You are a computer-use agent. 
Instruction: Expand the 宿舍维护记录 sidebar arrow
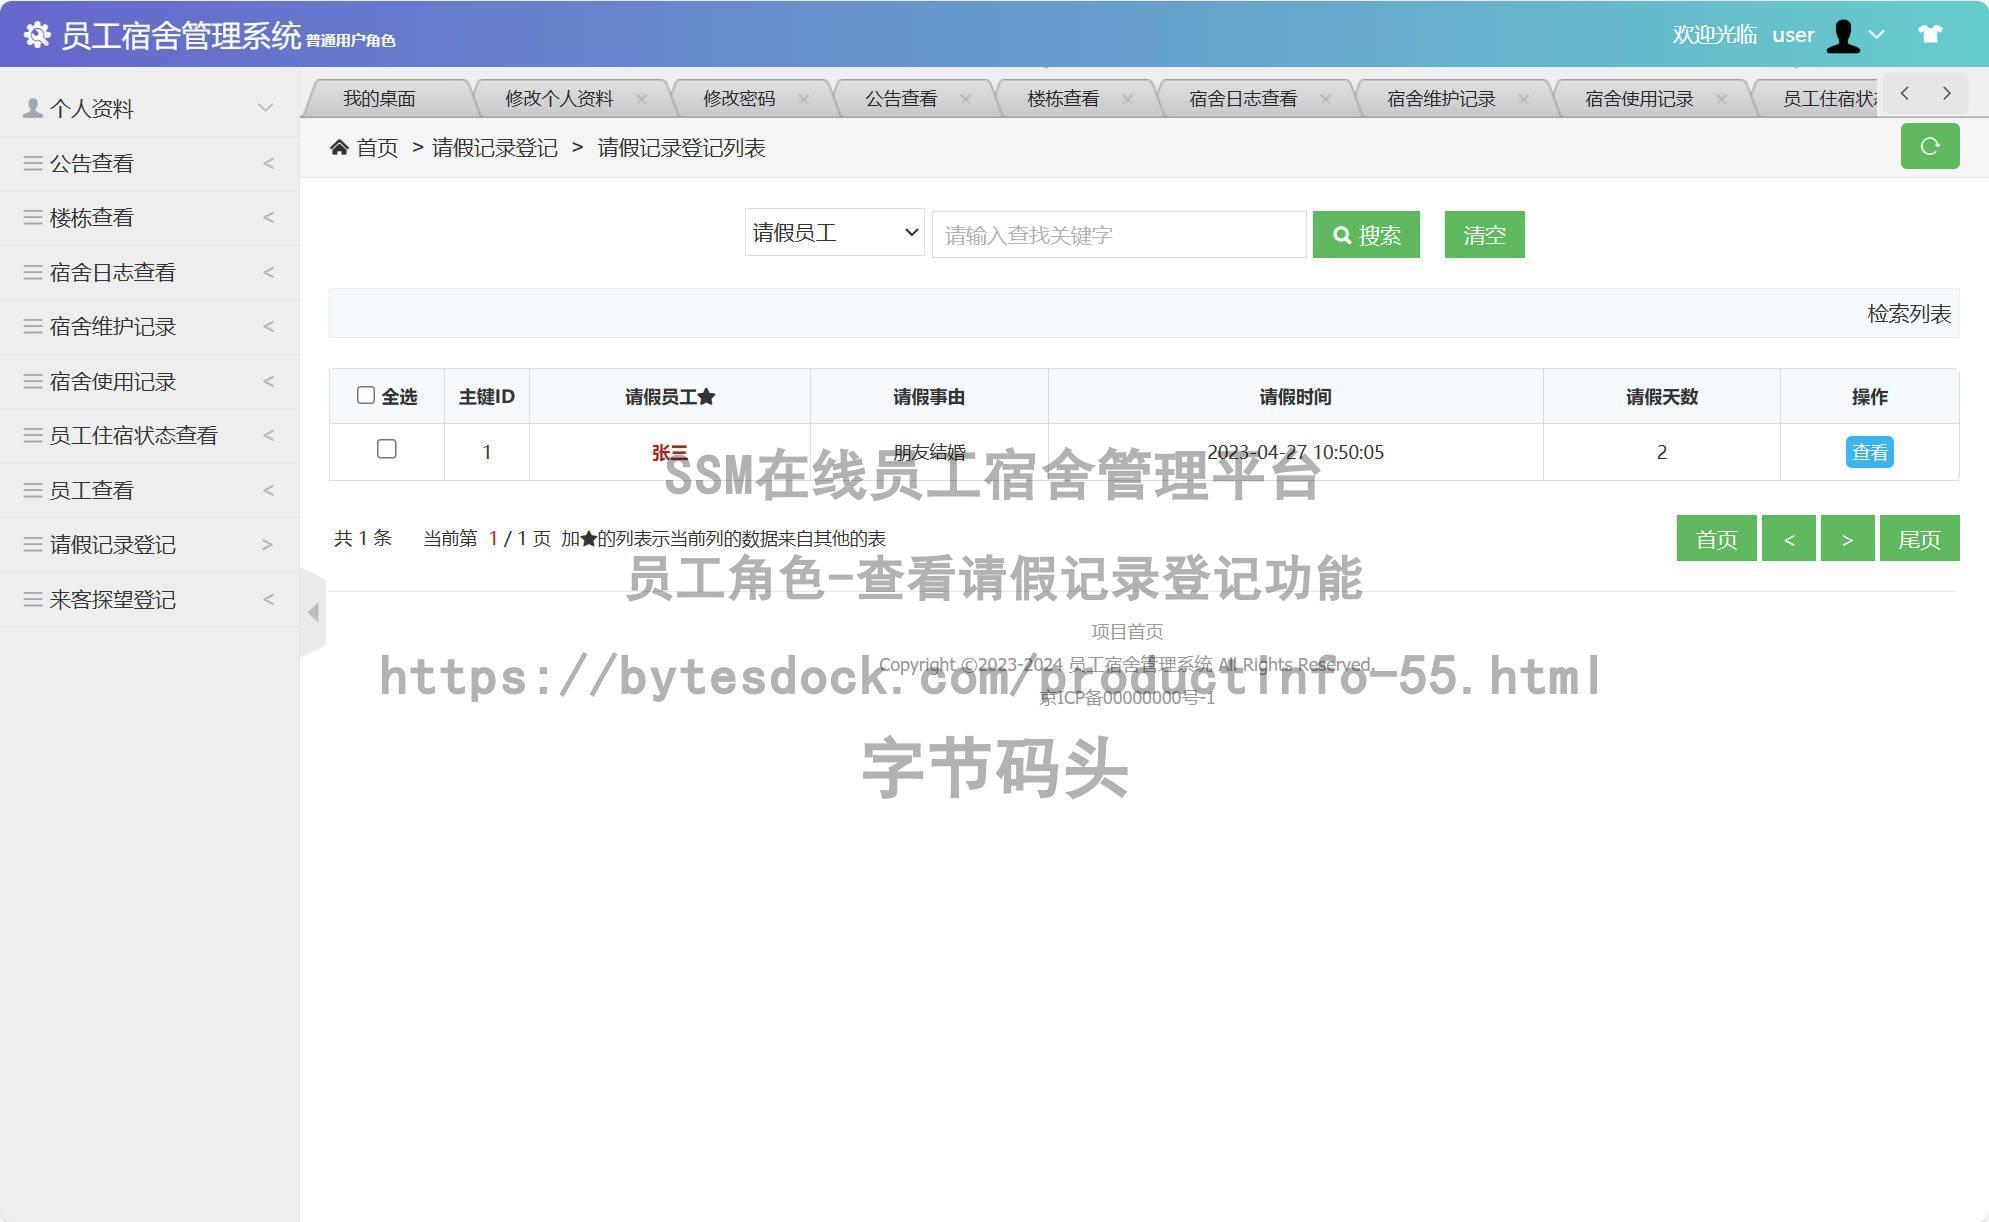[x=268, y=327]
